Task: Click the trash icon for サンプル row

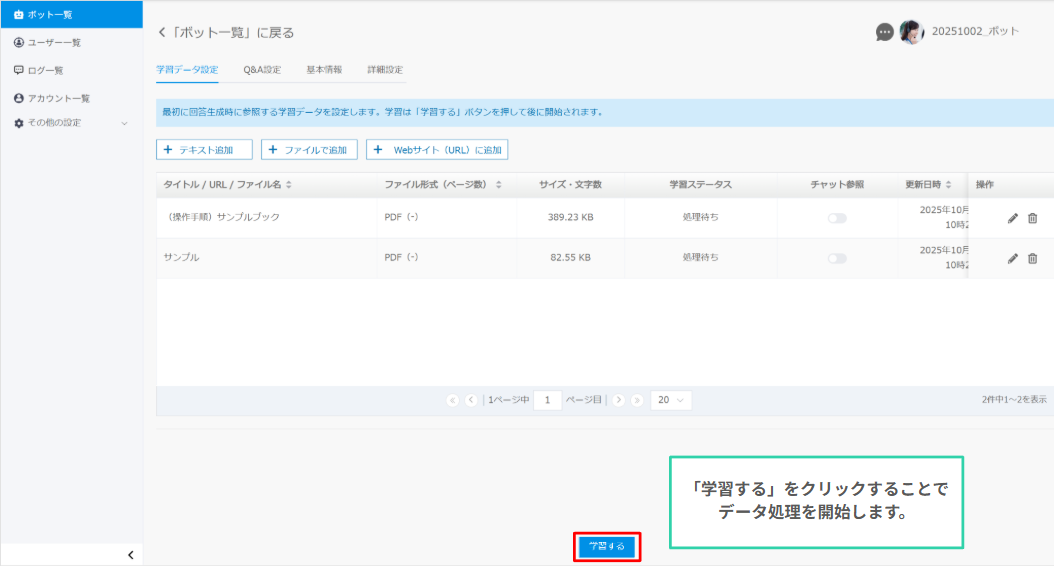Action: [x=1033, y=258]
